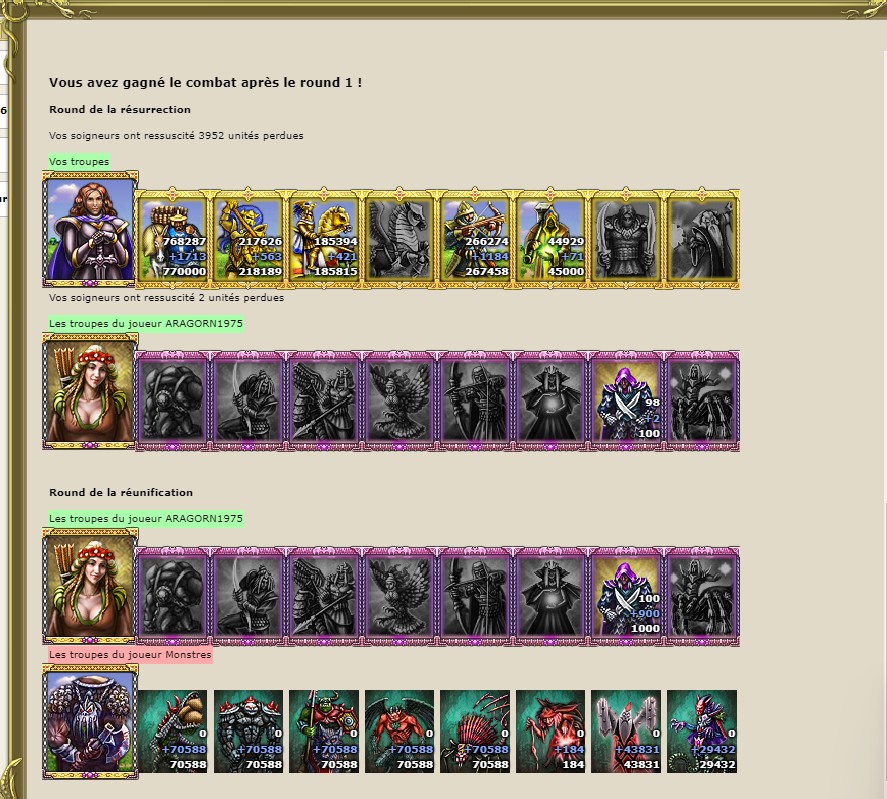Select the lizard monster unit 70588

pos(173,731)
